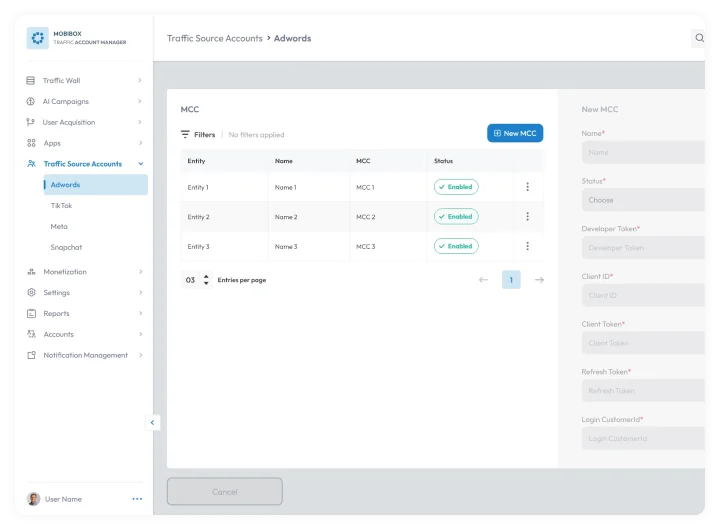This screenshot has height=530, width=720.
Task: Expand the Settings menu chevron
Action: click(x=141, y=293)
